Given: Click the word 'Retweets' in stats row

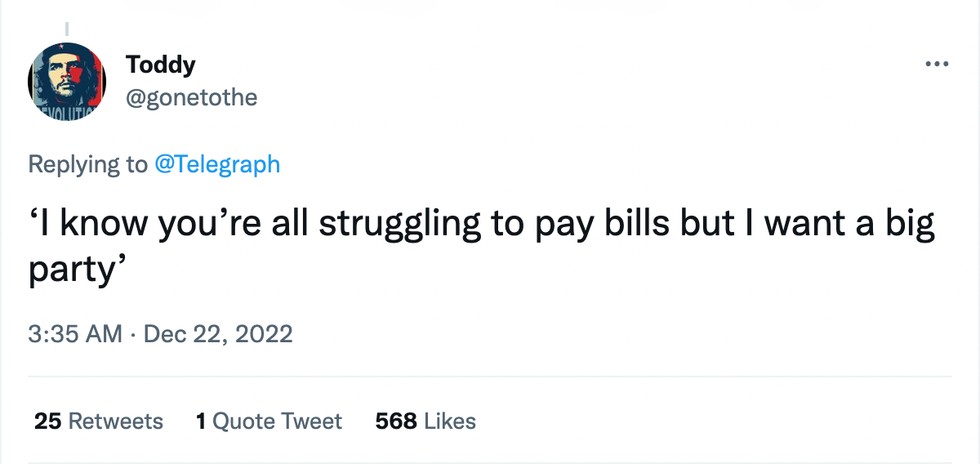Looking at the screenshot, I should 115,421.
